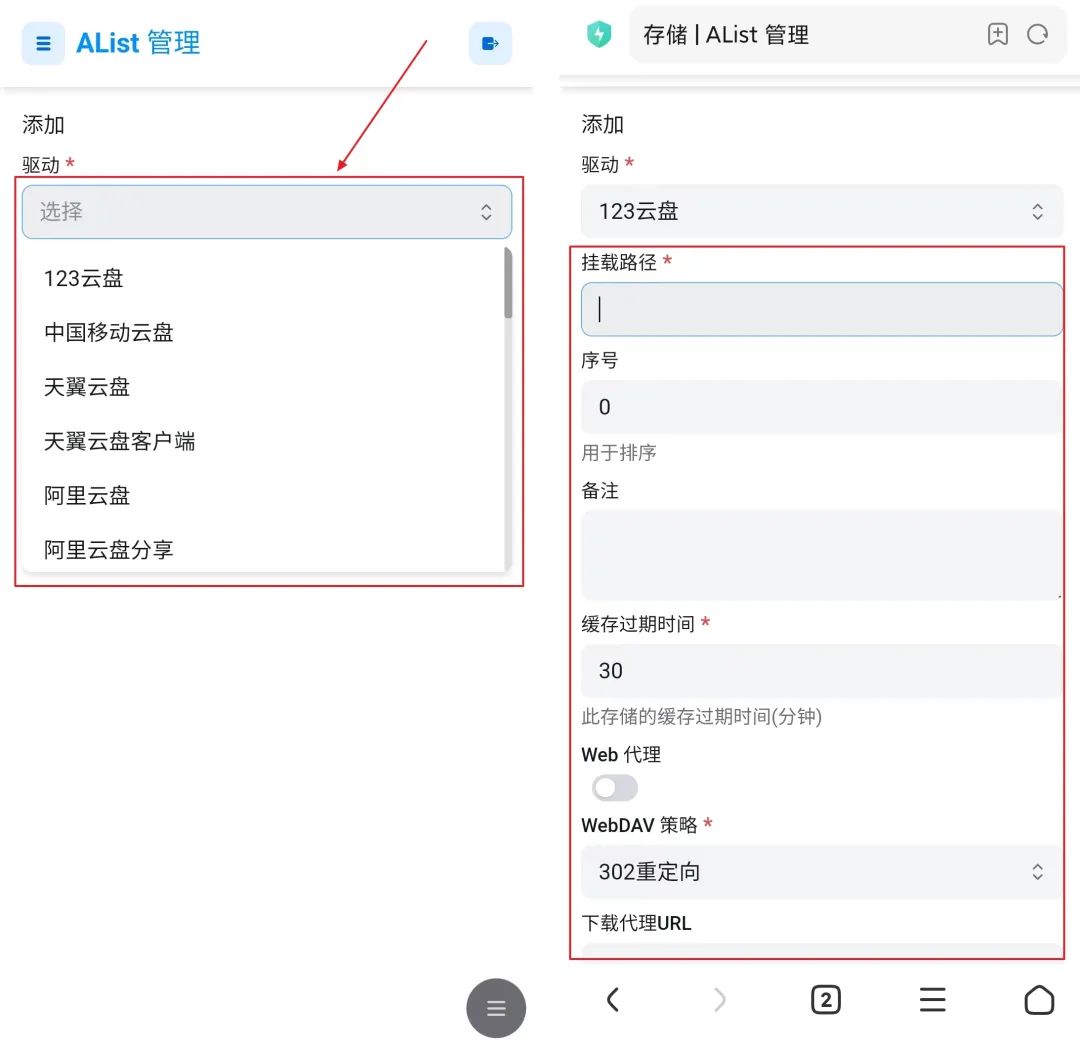The image size is (1080, 1048).
Task: Click the logout icon in AList header
Action: click(490, 44)
